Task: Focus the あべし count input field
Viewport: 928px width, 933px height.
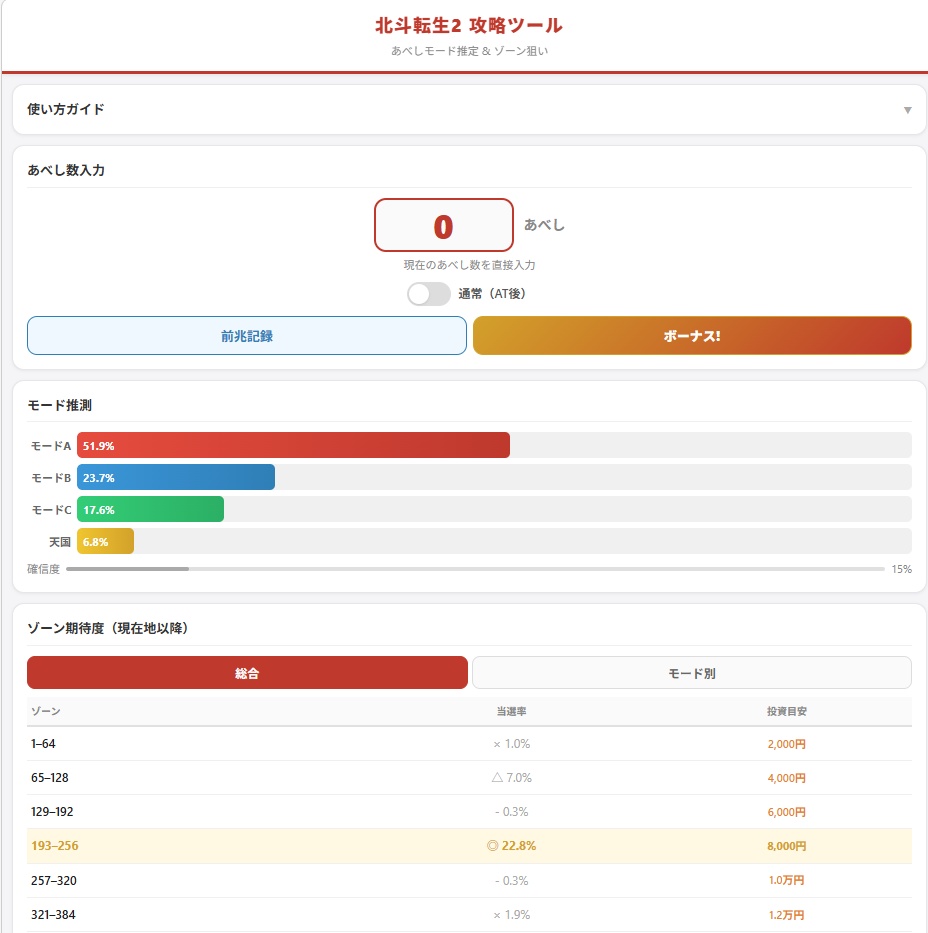Action: click(444, 225)
